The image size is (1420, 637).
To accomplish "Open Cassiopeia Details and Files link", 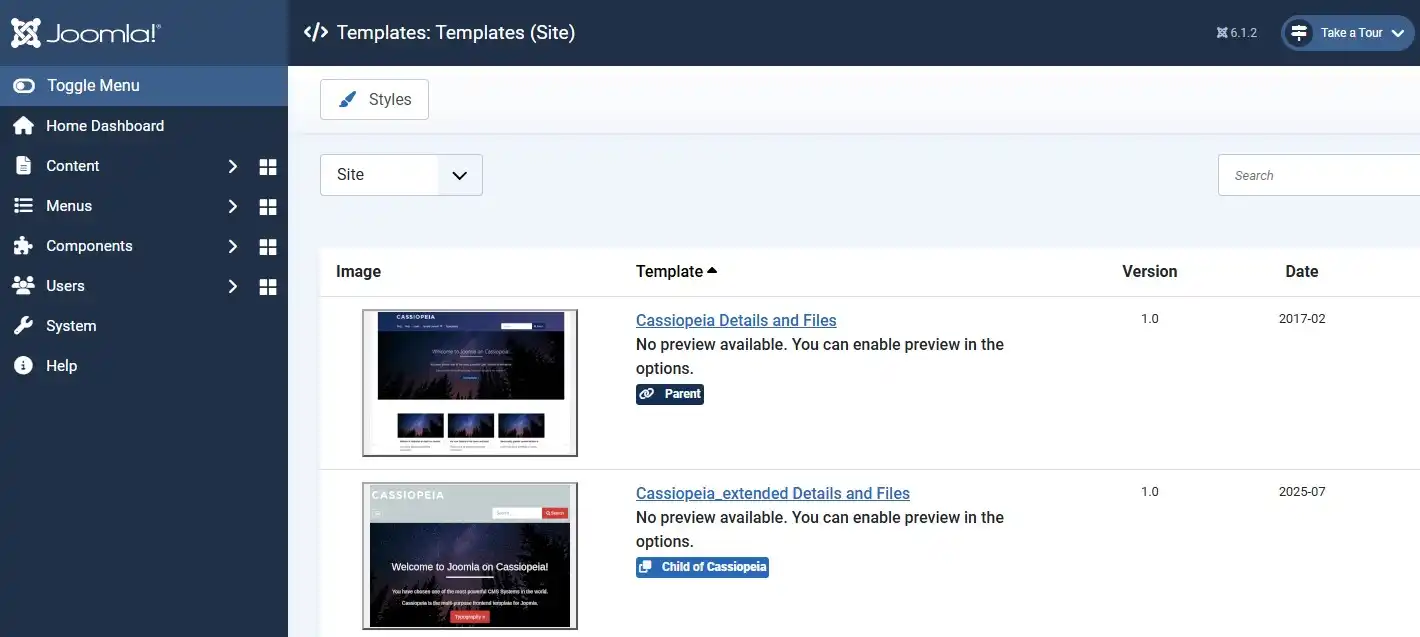I will (736, 321).
